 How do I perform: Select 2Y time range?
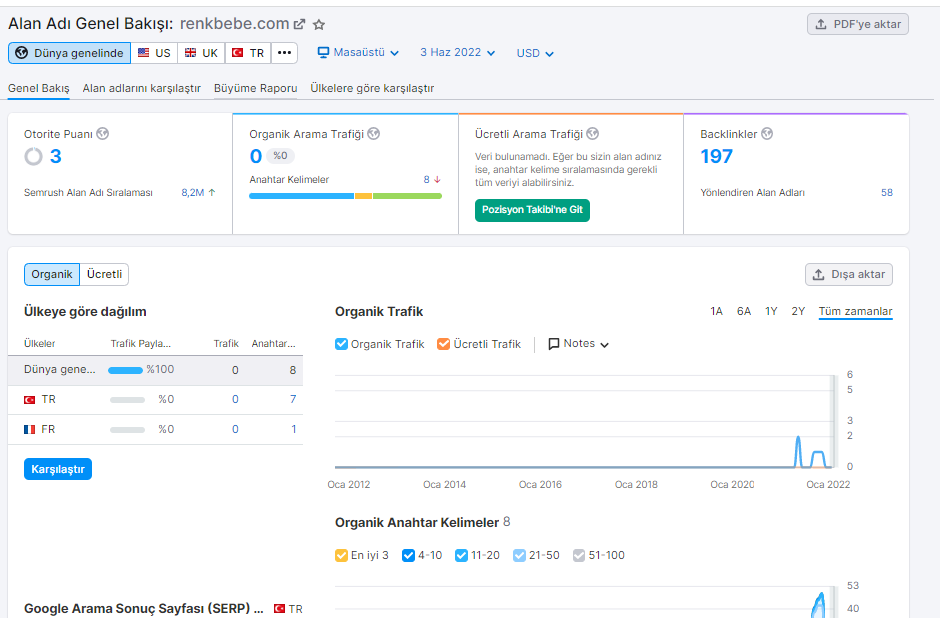(x=798, y=311)
